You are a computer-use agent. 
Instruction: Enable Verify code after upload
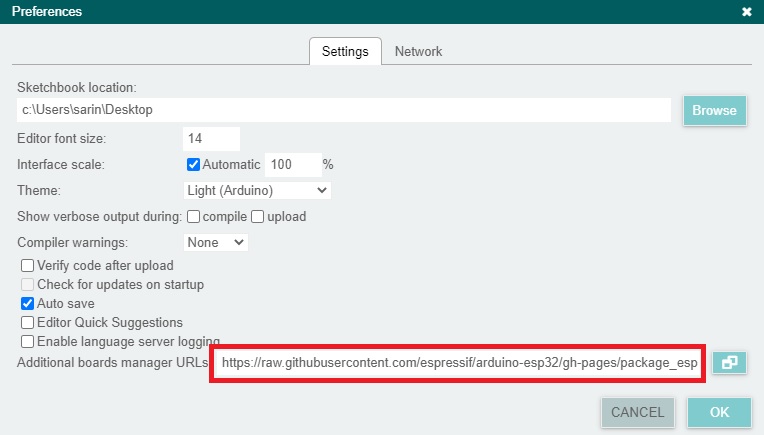[x=28, y=266]
